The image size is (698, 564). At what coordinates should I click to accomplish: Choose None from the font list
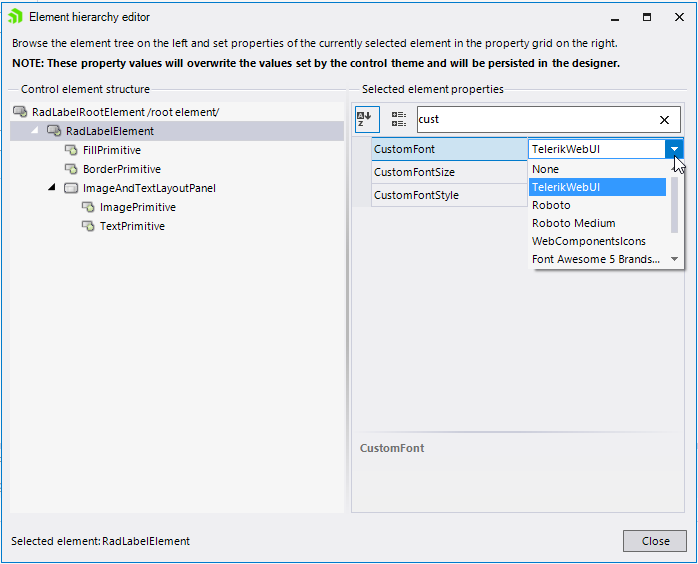point(546,169)
